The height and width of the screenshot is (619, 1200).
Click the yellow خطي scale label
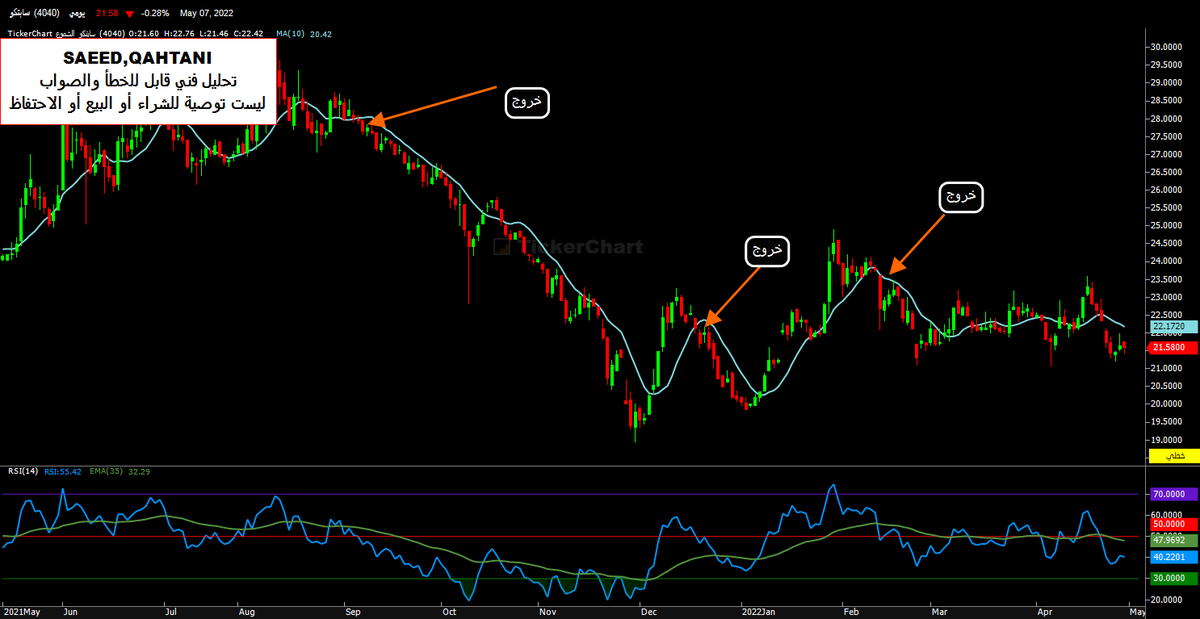click(1173, 455)
